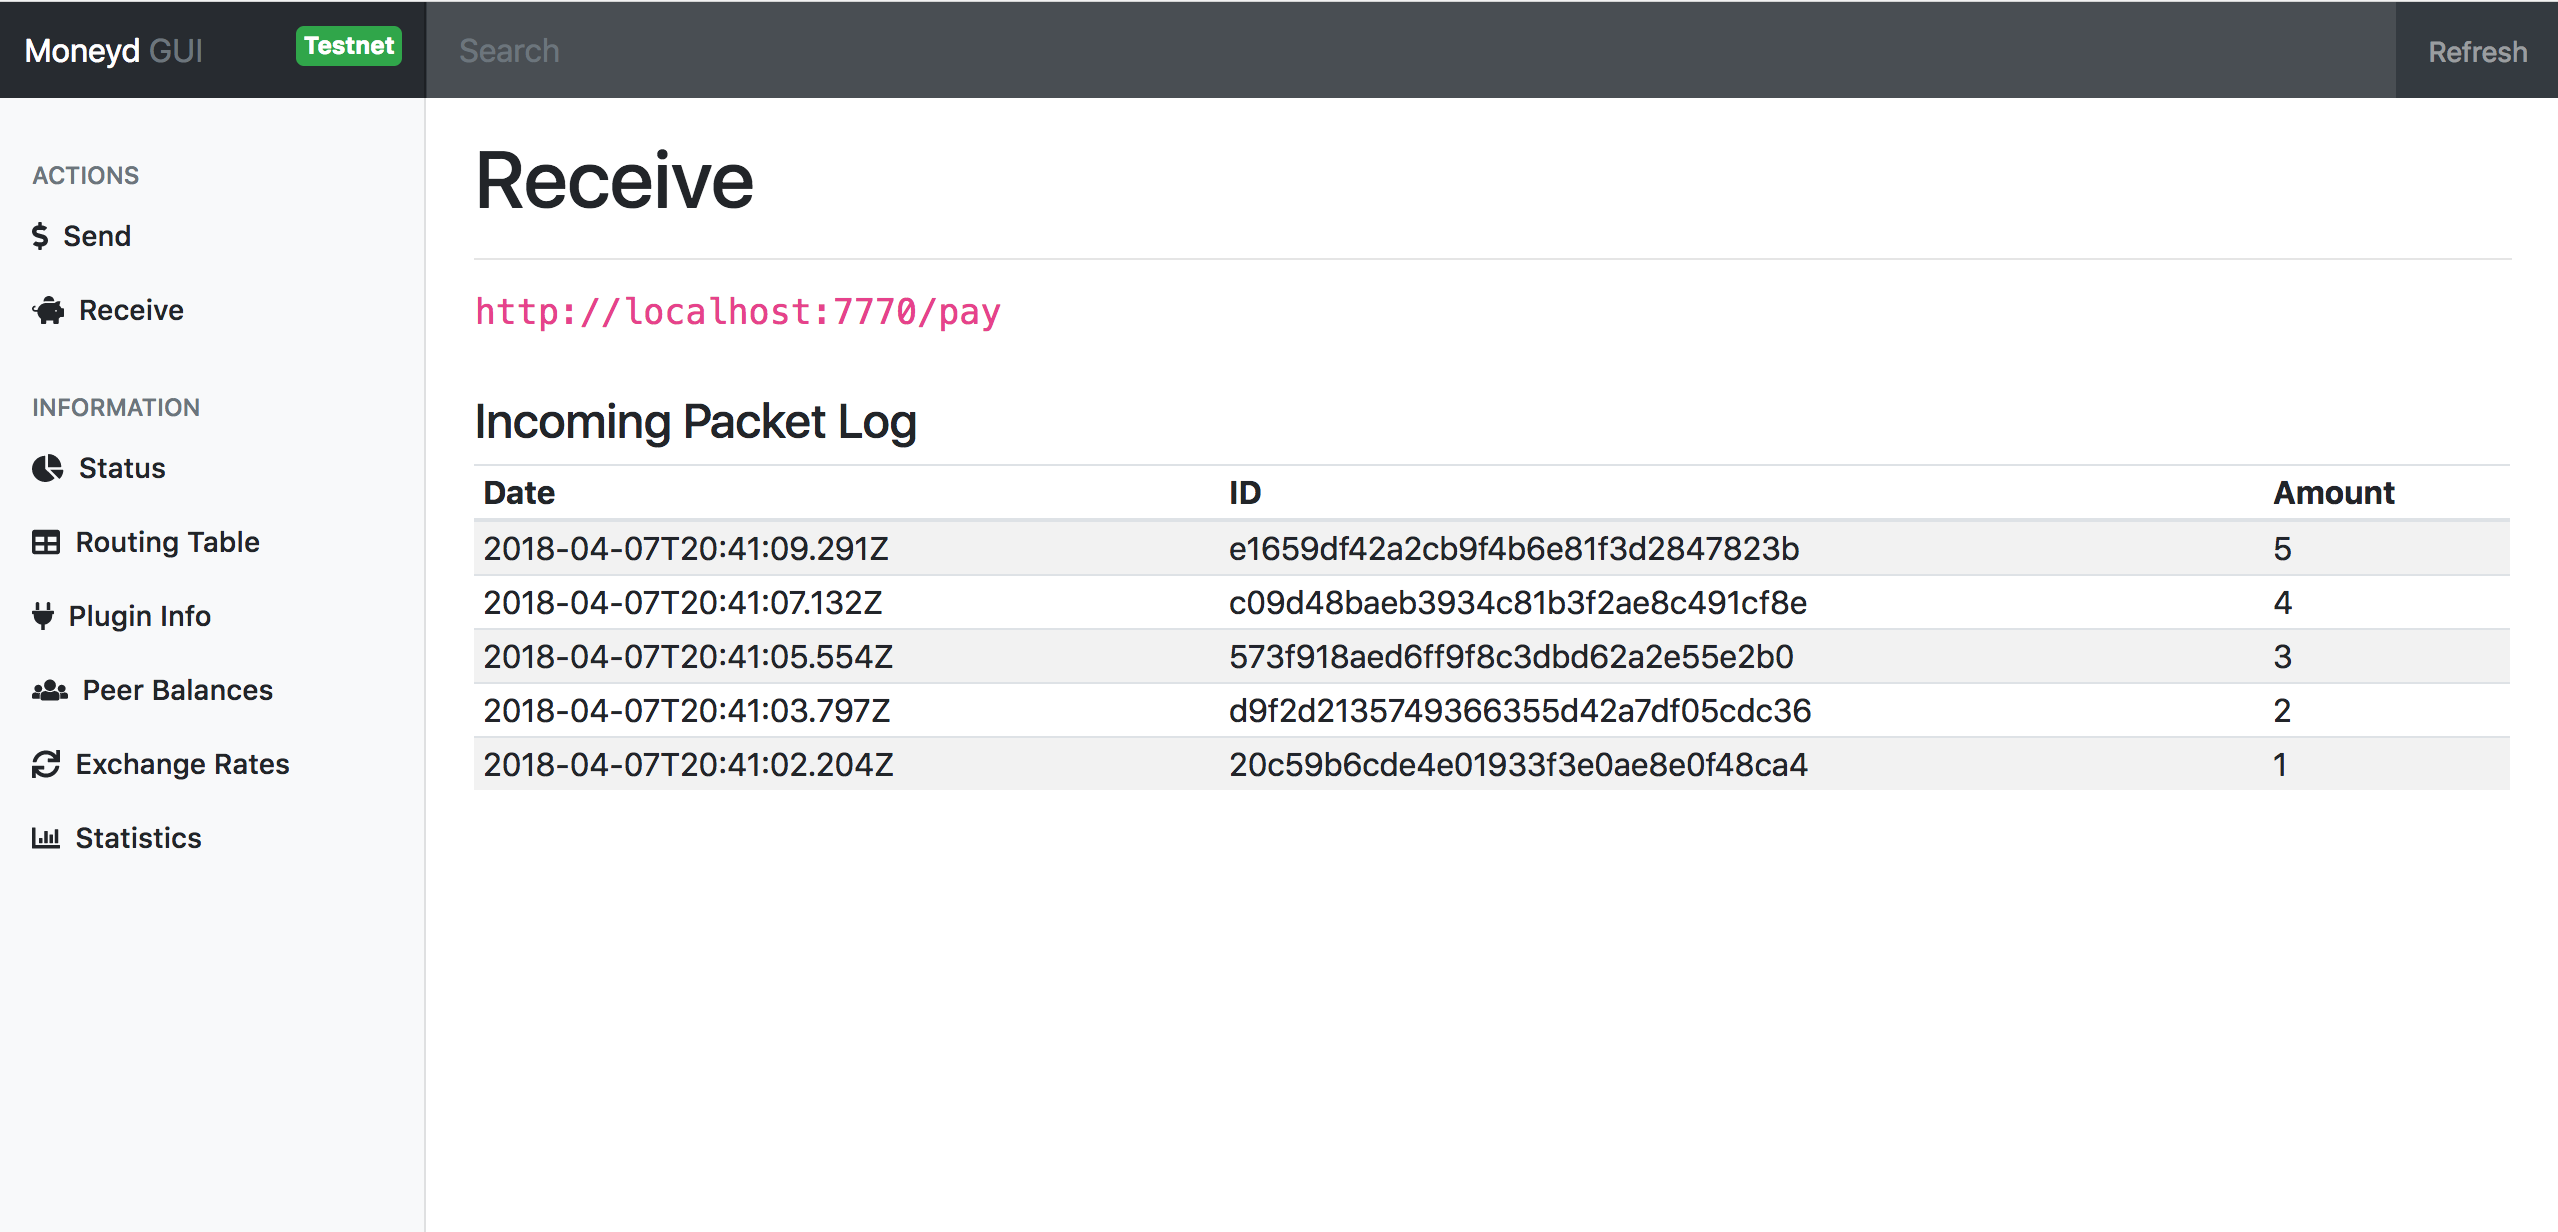Click the Date column header
Image resolution: width=2558 pixels, height=1232 pixels.
pyautogui.click(x=519, y=493)
